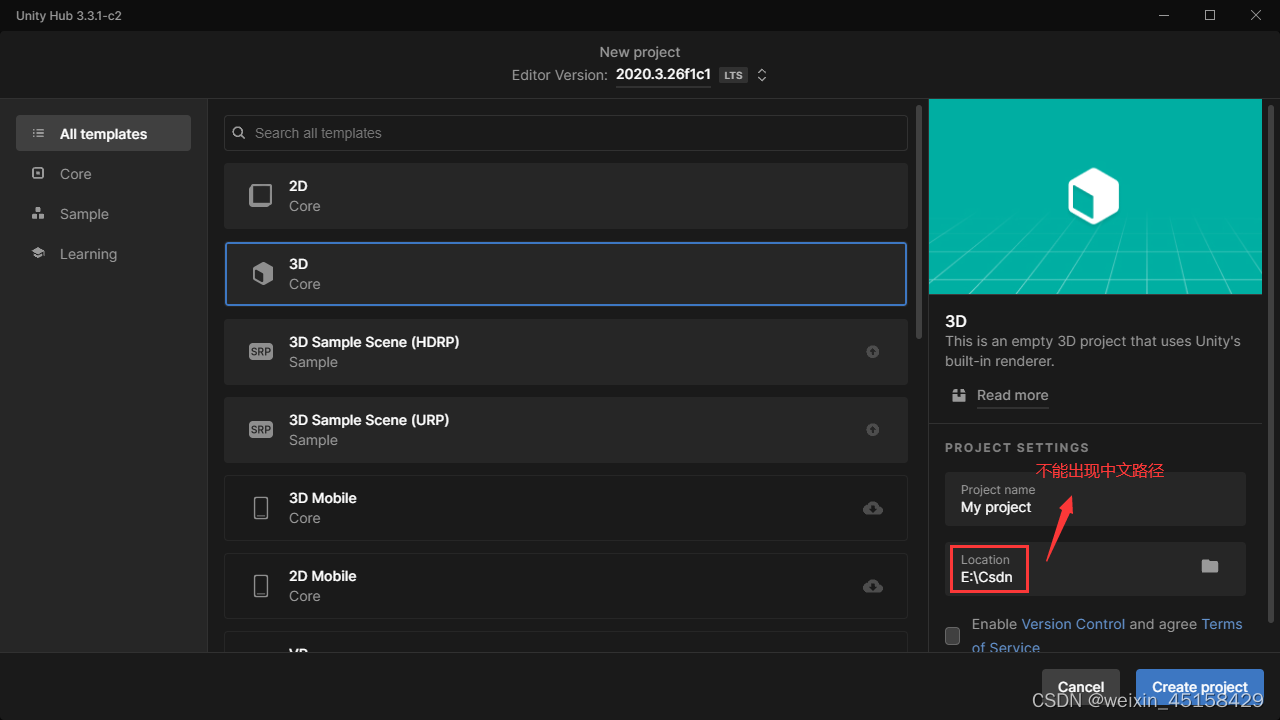Click the 2D template square icon
Image resolution: width=1280 pixels, height=720 pixels.
pyautogui.click(x=261, y=195)
